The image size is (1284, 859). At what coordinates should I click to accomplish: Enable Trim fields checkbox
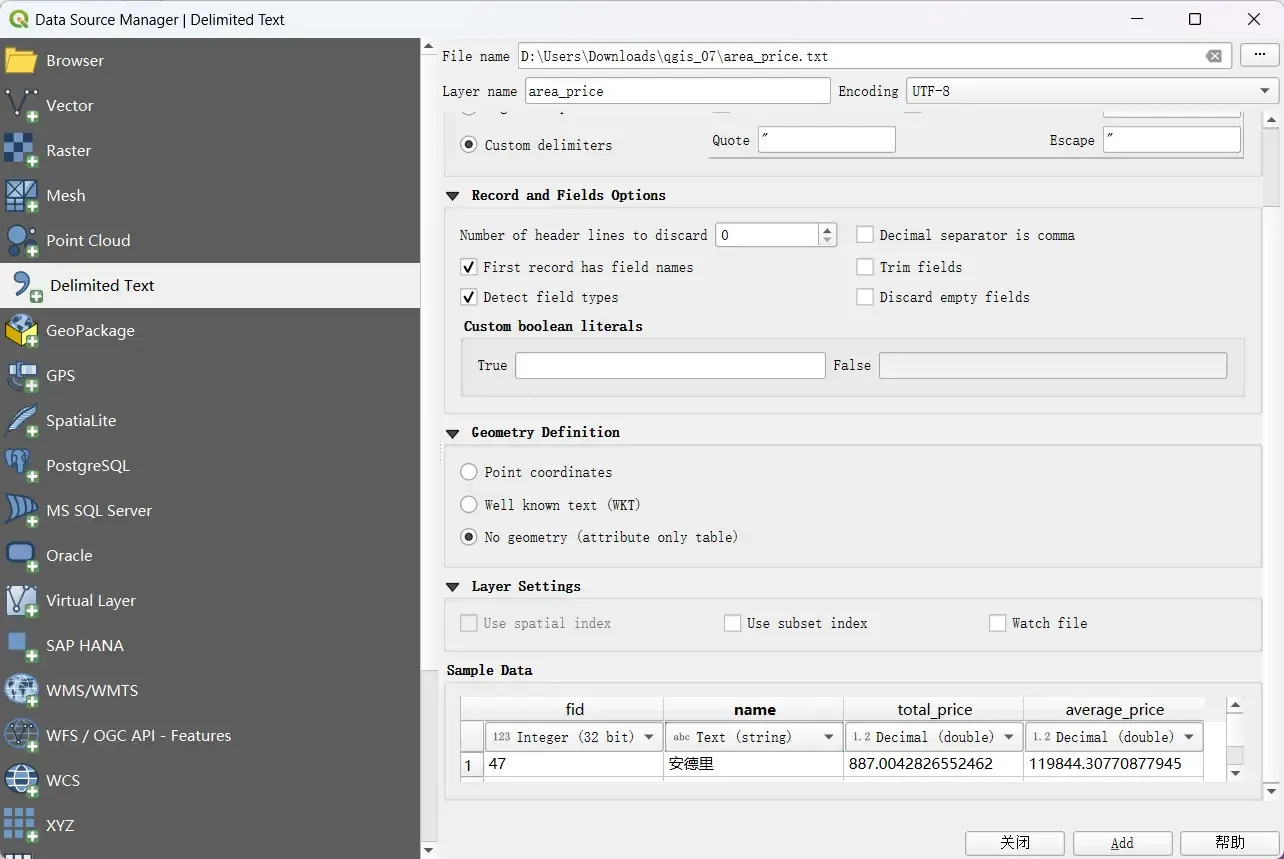865,267
